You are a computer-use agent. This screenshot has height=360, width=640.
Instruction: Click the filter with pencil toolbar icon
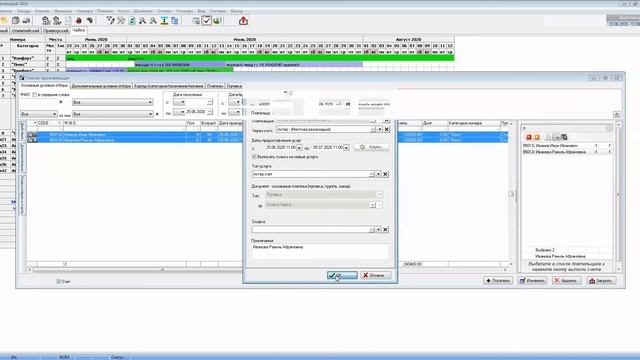111,20
